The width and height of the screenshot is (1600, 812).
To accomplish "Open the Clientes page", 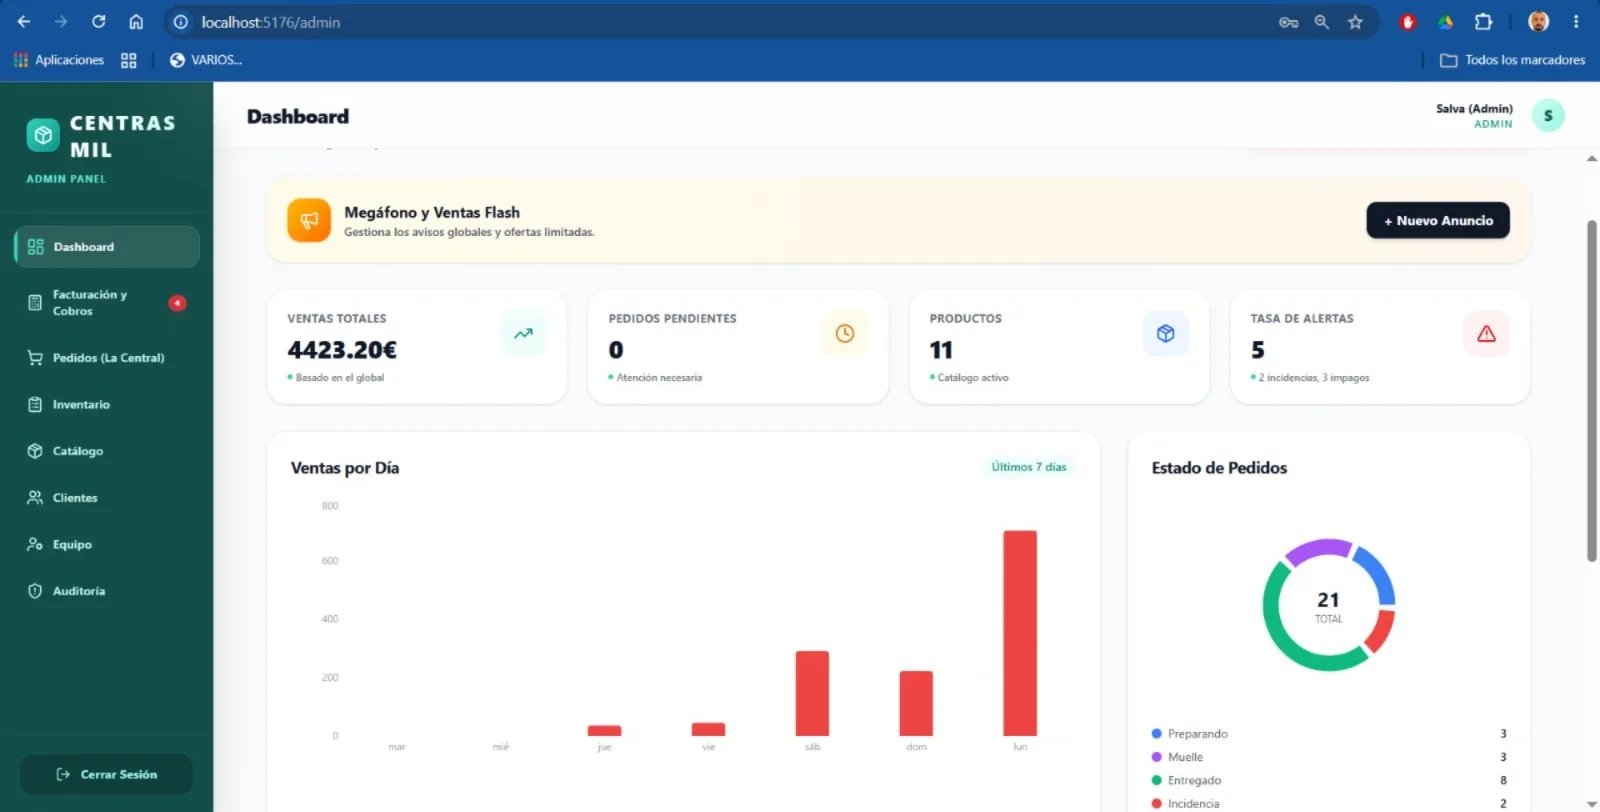I will (x=107, y=498).
